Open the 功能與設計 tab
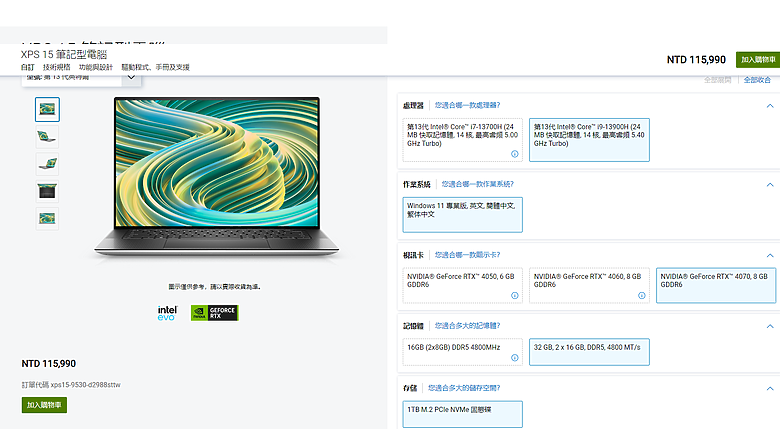 coord(96,67)
